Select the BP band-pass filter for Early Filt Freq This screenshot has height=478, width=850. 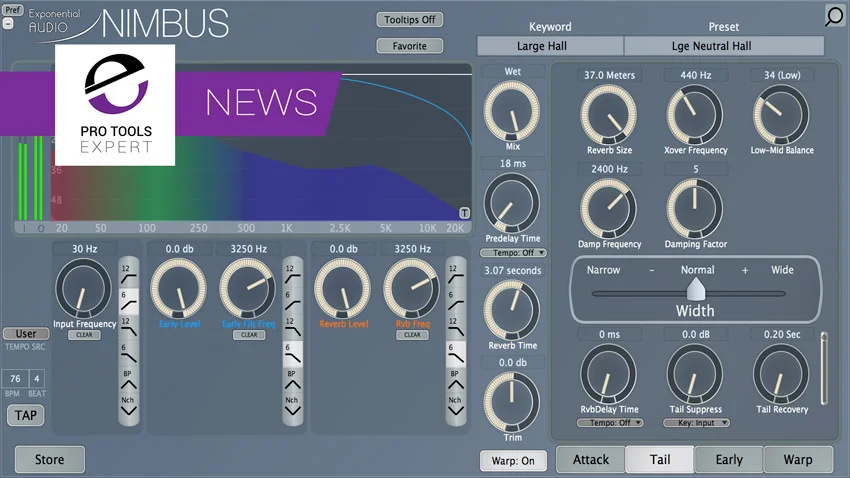point(293,380)
